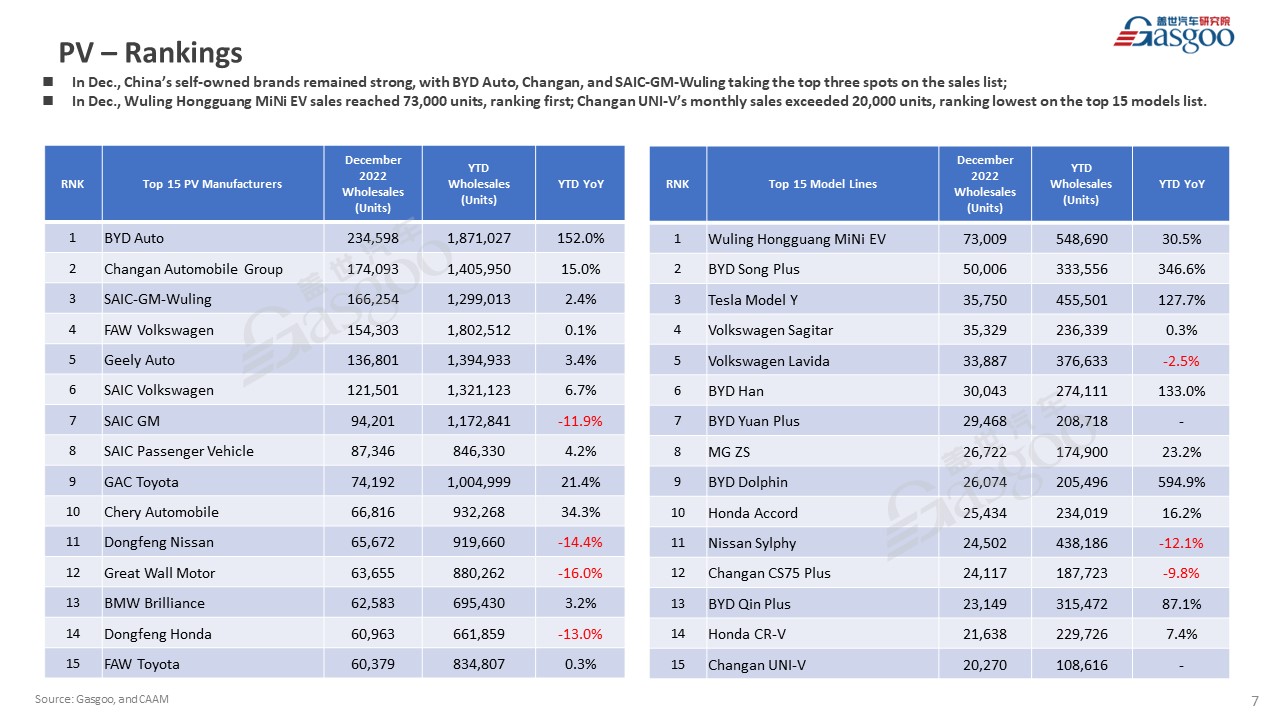The image size is (1280, 720).
Task: Select the 'Great Wall Motor' cell
Action: [212, 573]
